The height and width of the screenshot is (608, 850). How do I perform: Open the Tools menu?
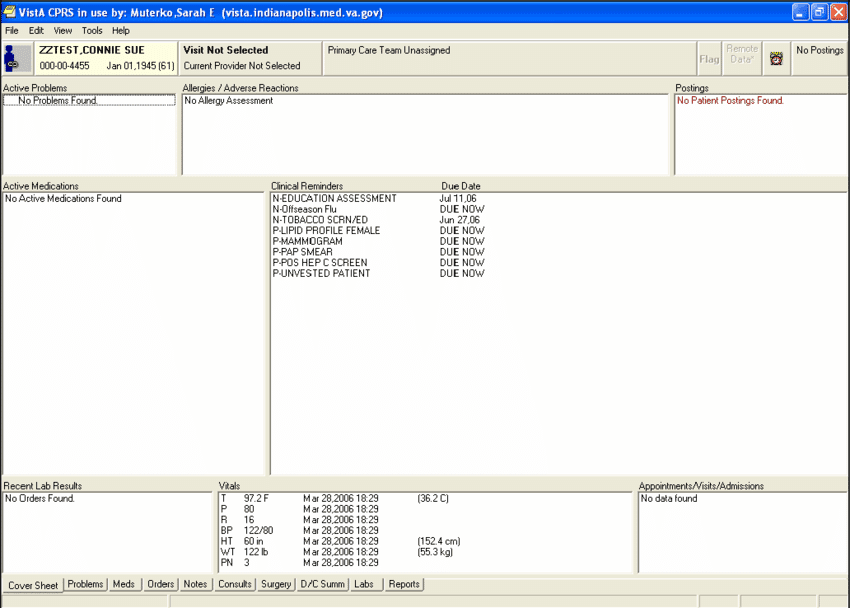click(x=92, y=30)
